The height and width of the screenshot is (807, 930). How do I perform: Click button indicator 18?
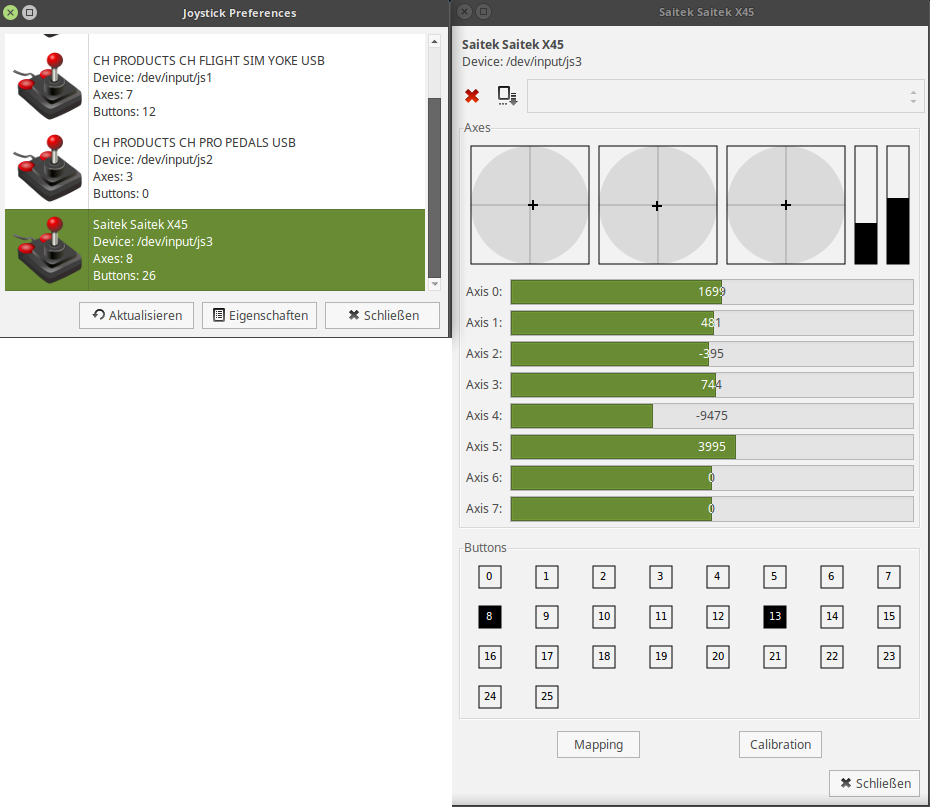click(x=603, y=656)
